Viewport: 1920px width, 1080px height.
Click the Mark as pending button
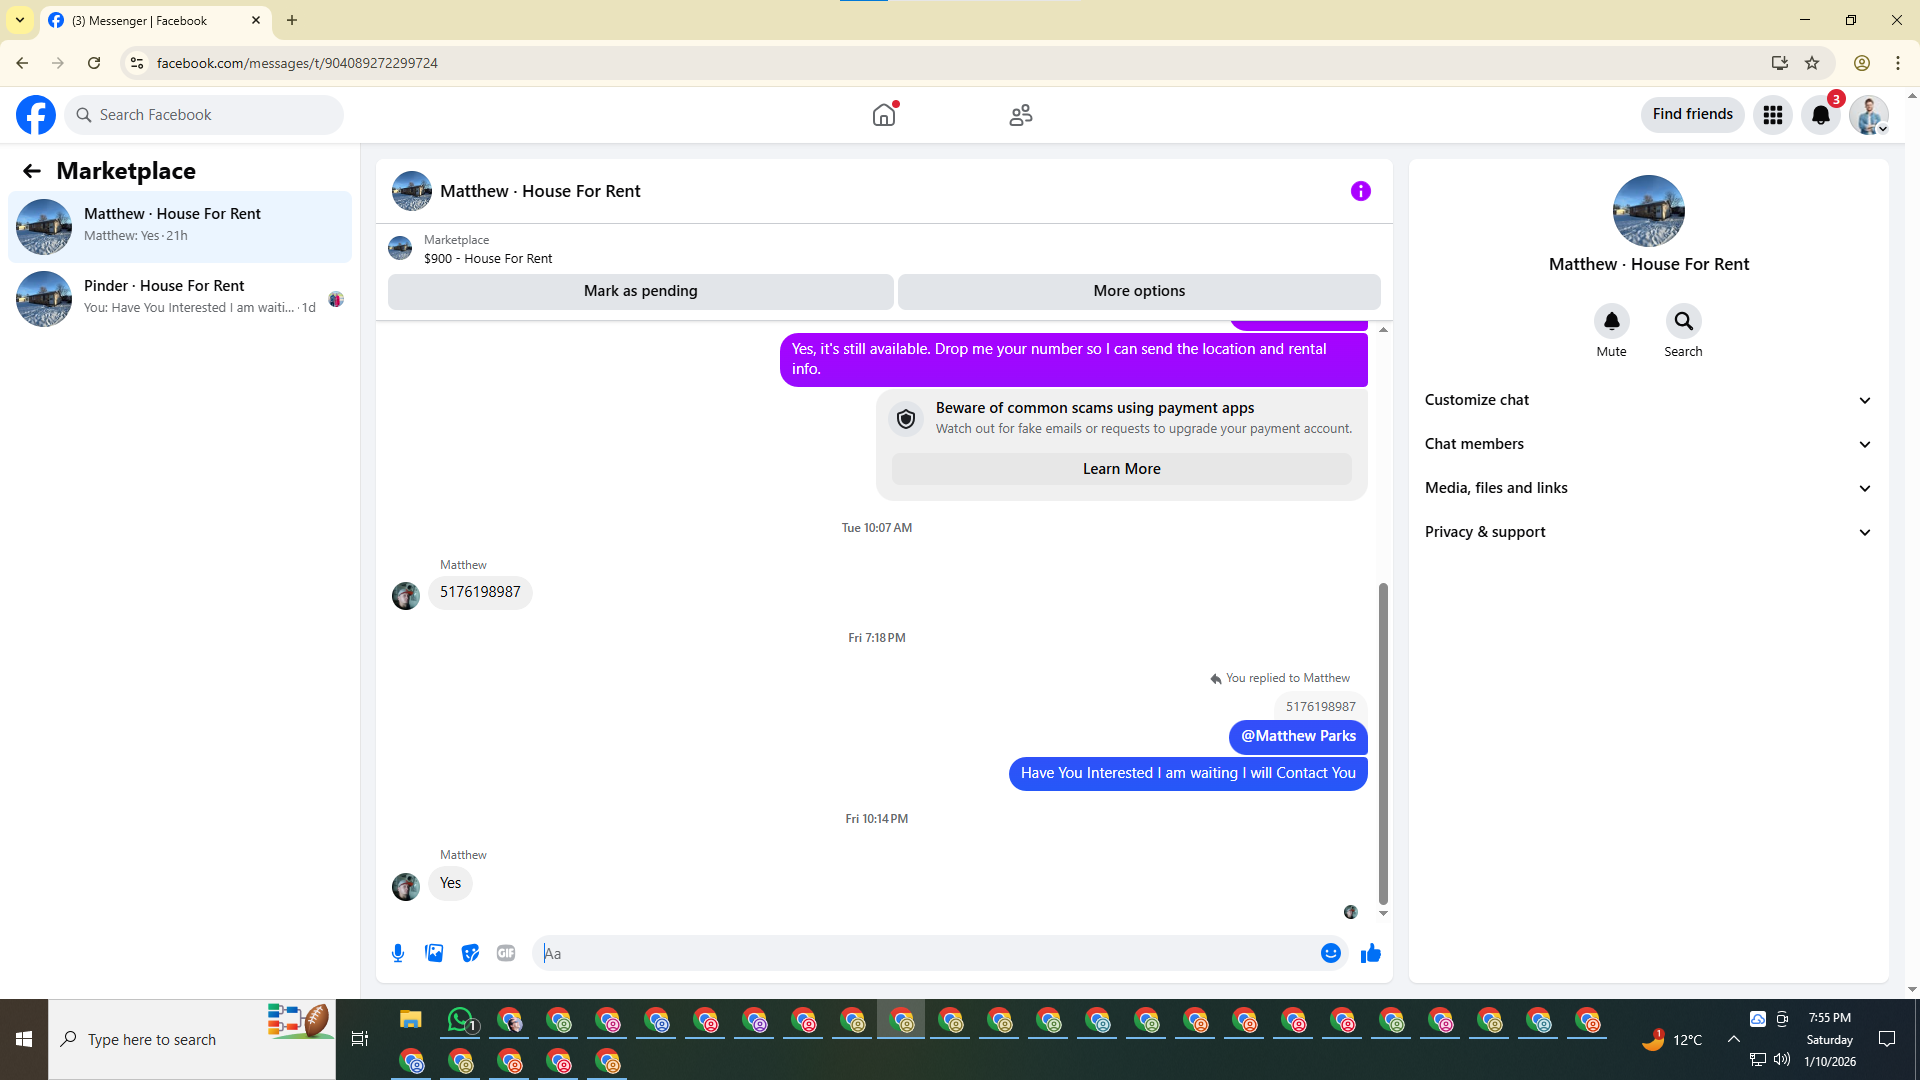click(640, 291)
